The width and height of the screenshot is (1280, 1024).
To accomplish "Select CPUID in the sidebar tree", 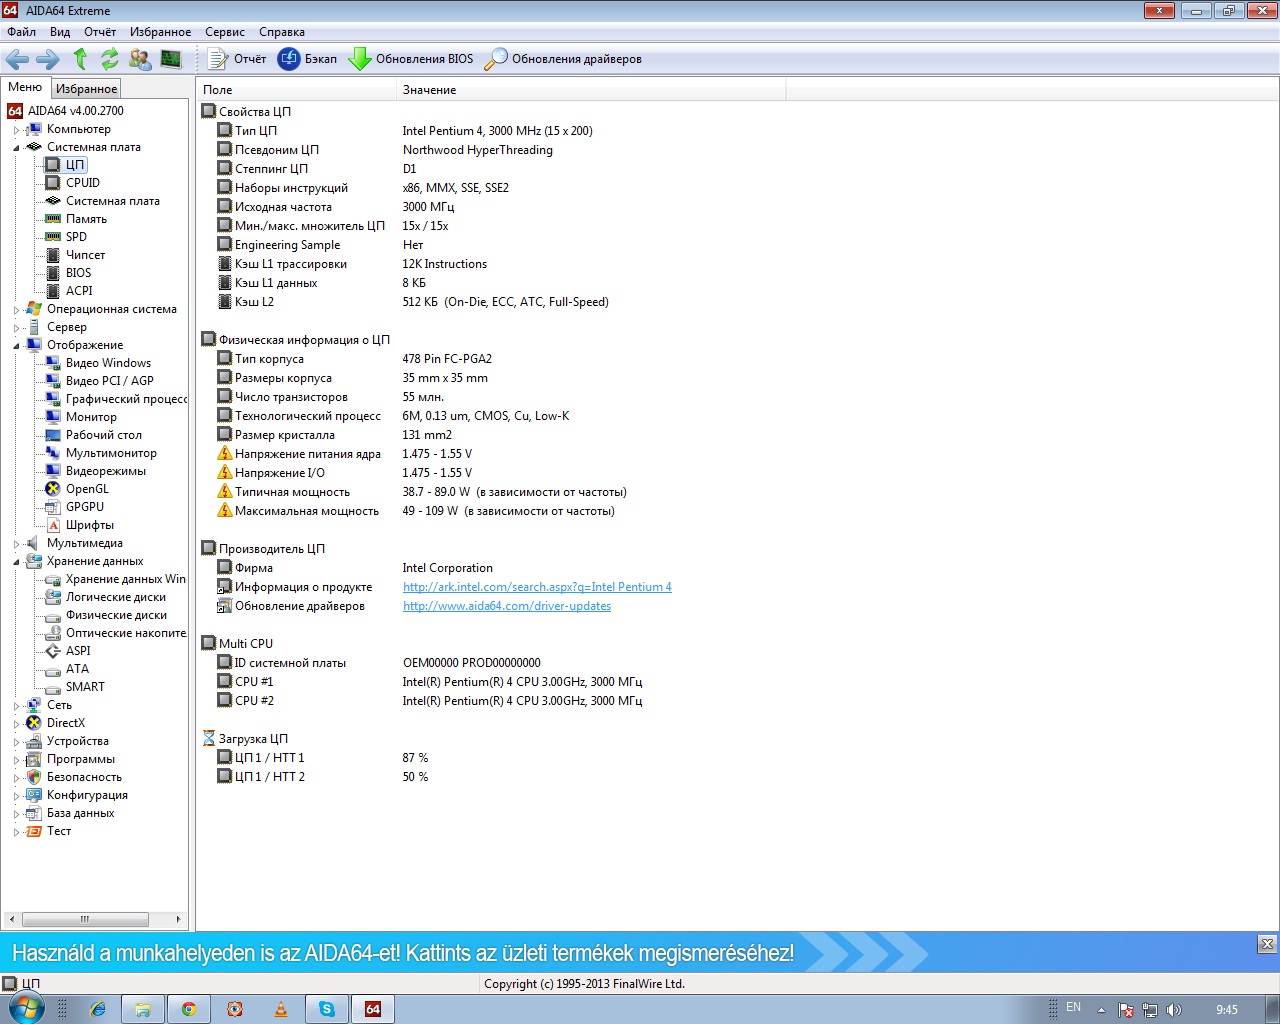I will tap(83, 183).
